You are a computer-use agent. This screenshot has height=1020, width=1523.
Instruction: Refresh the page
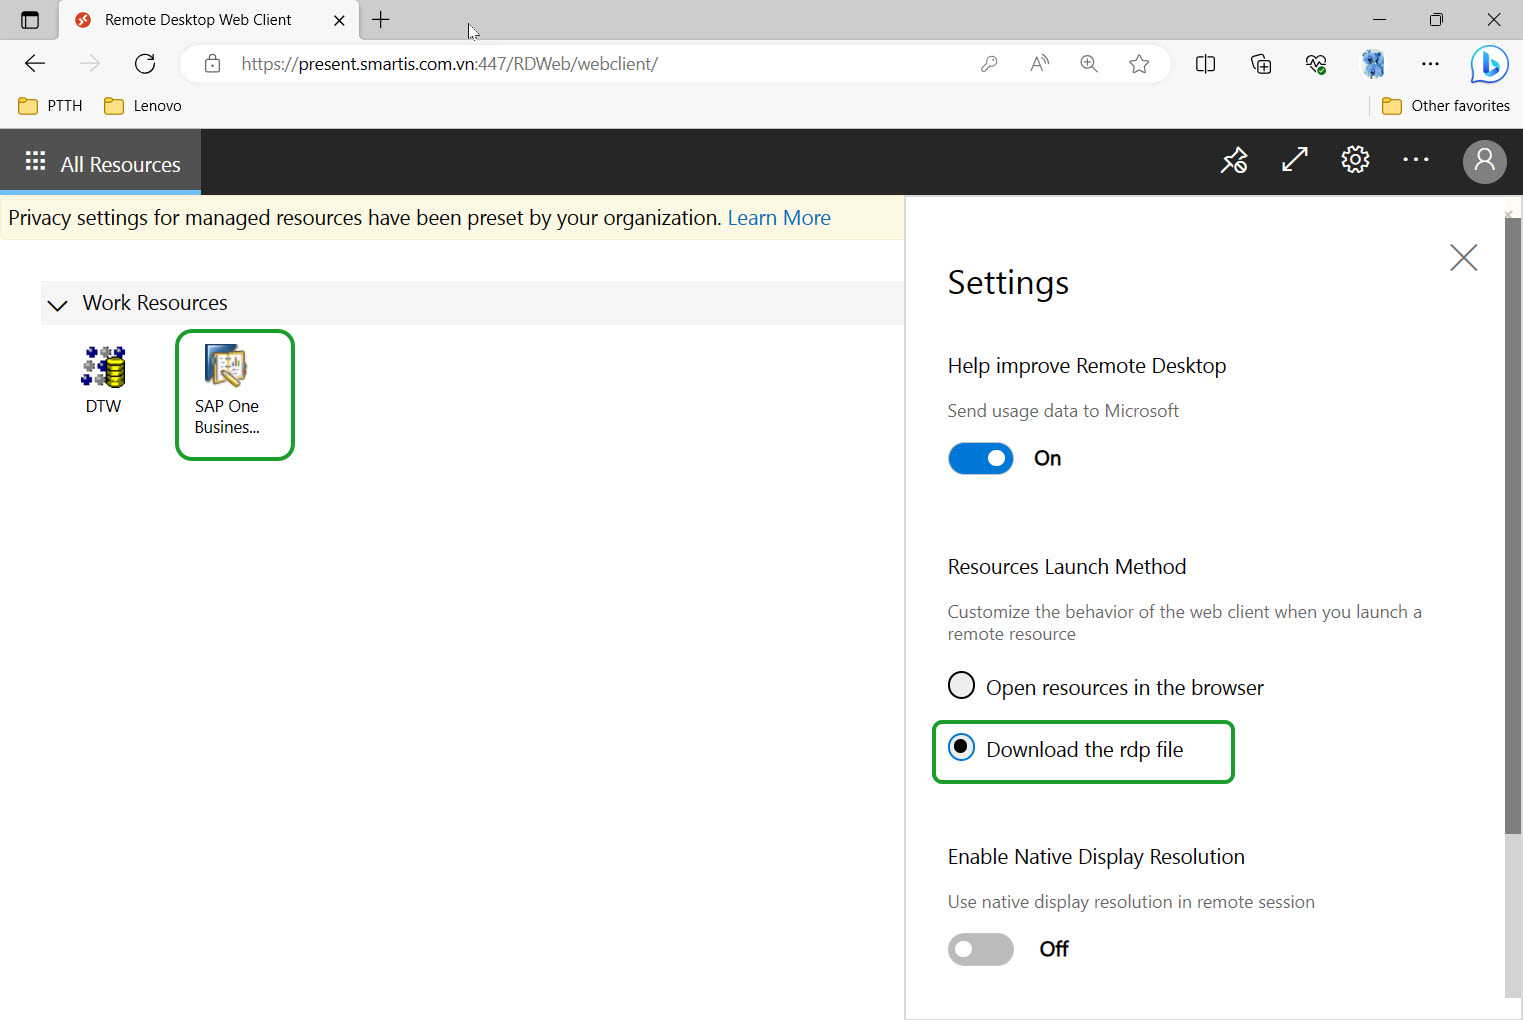click(145, 64)
